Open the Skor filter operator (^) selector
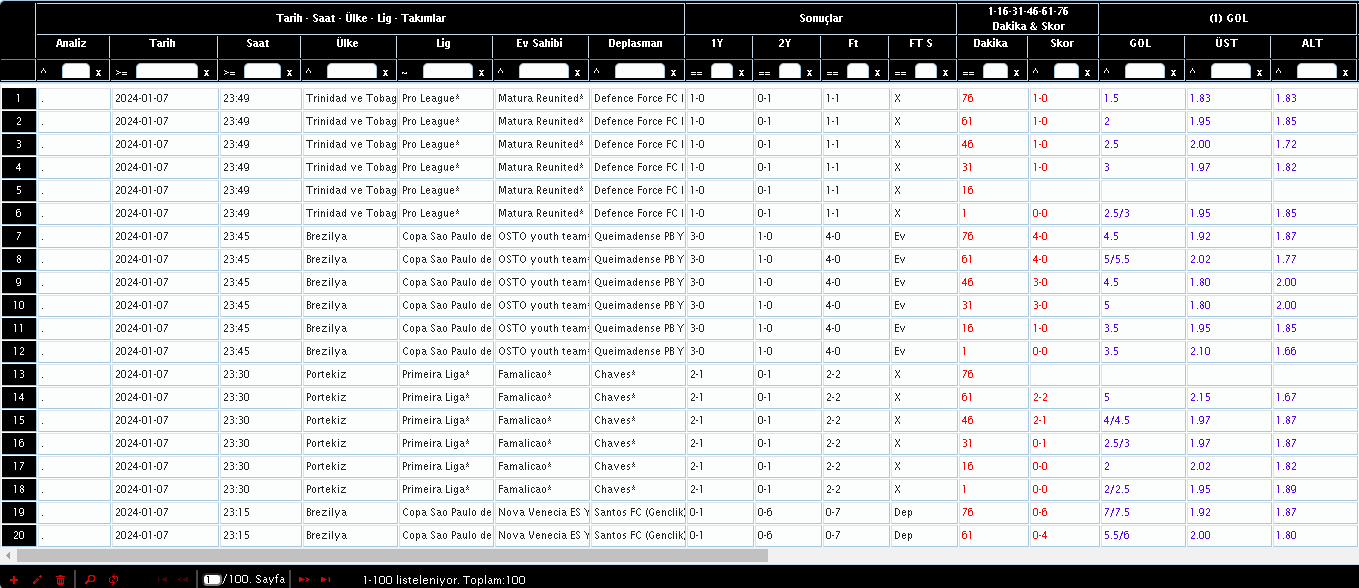 [1036, 72]
